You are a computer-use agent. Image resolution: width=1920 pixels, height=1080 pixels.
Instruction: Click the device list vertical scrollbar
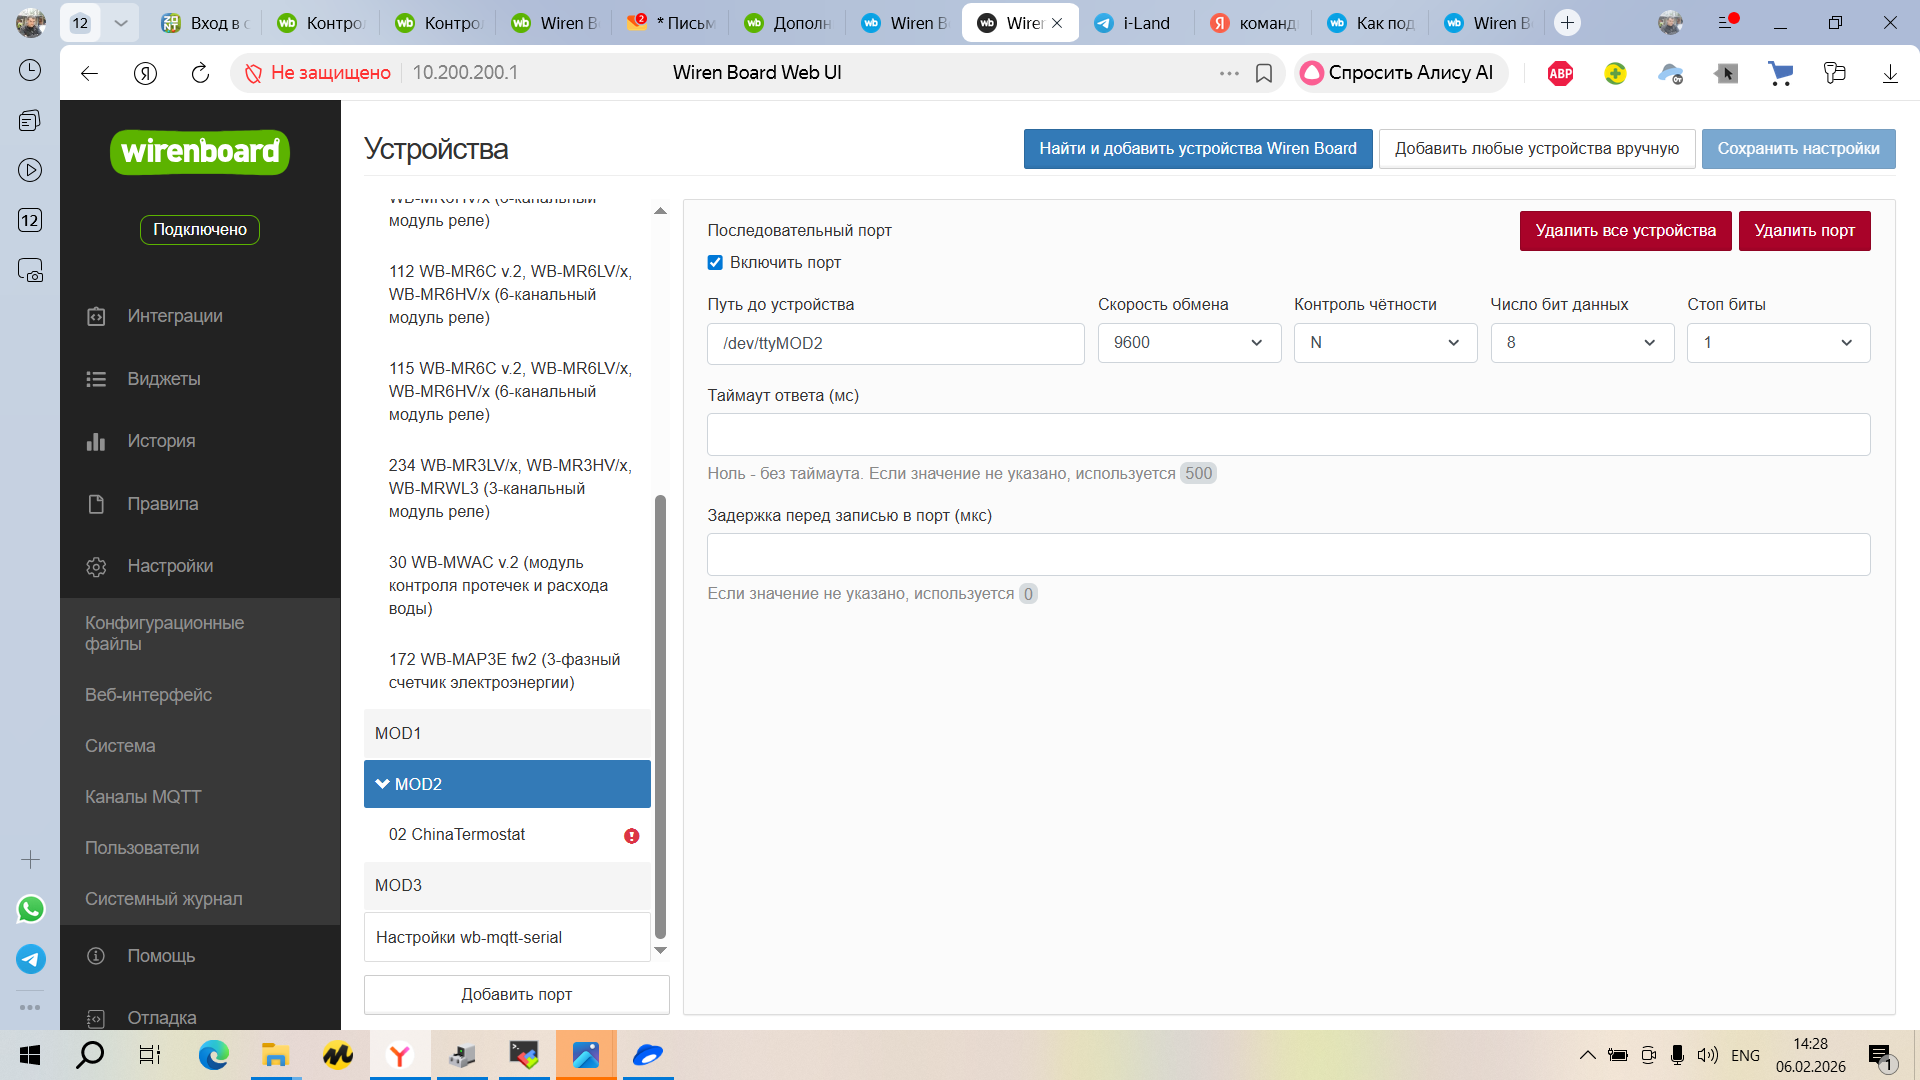pyautogui.click(x=660, y=715)
